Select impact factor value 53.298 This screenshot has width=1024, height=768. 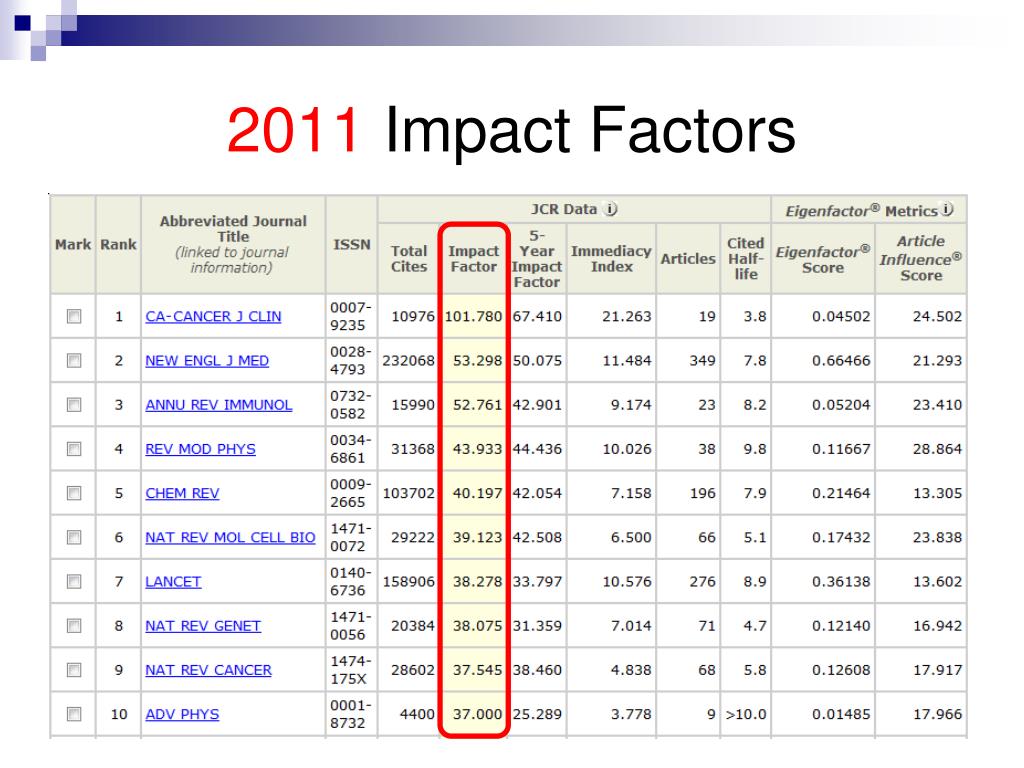[x=477, y=360]
